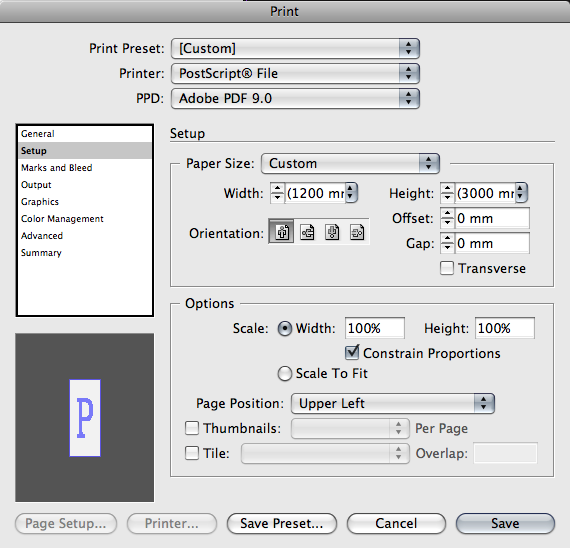
Task: Click the Gap stepper arrows
Action: coord(447,243)
